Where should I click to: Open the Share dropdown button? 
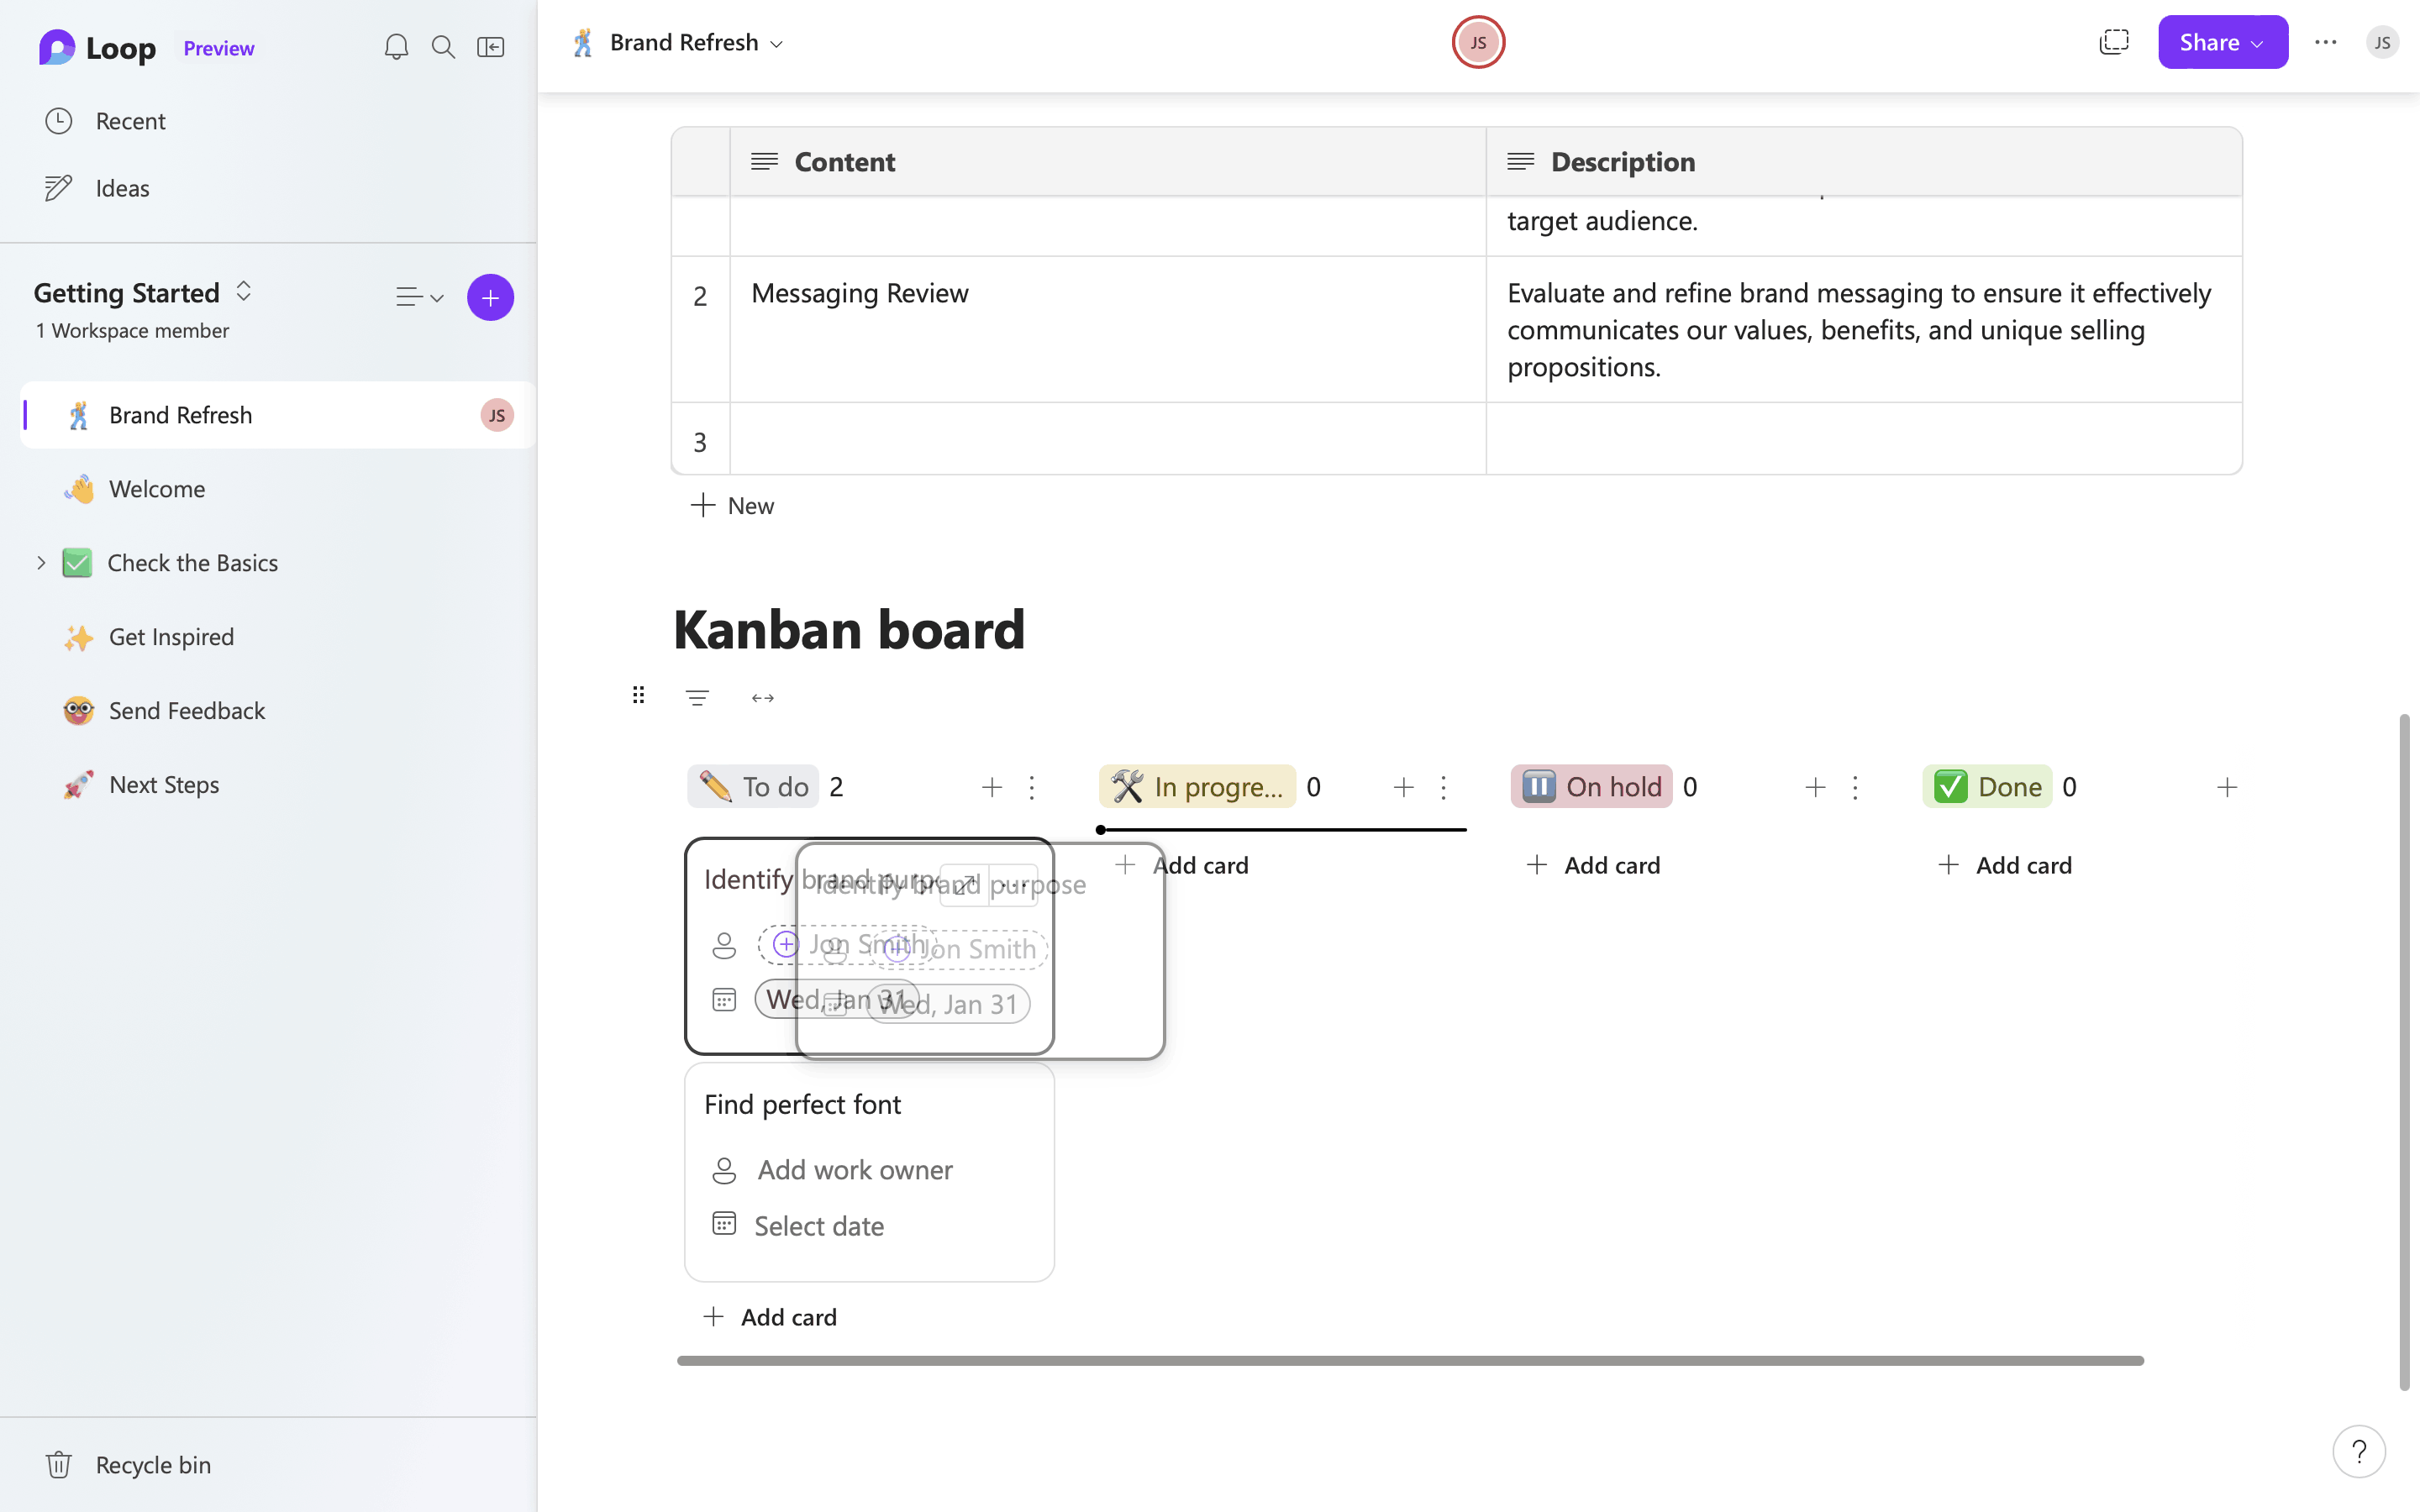2222,42
